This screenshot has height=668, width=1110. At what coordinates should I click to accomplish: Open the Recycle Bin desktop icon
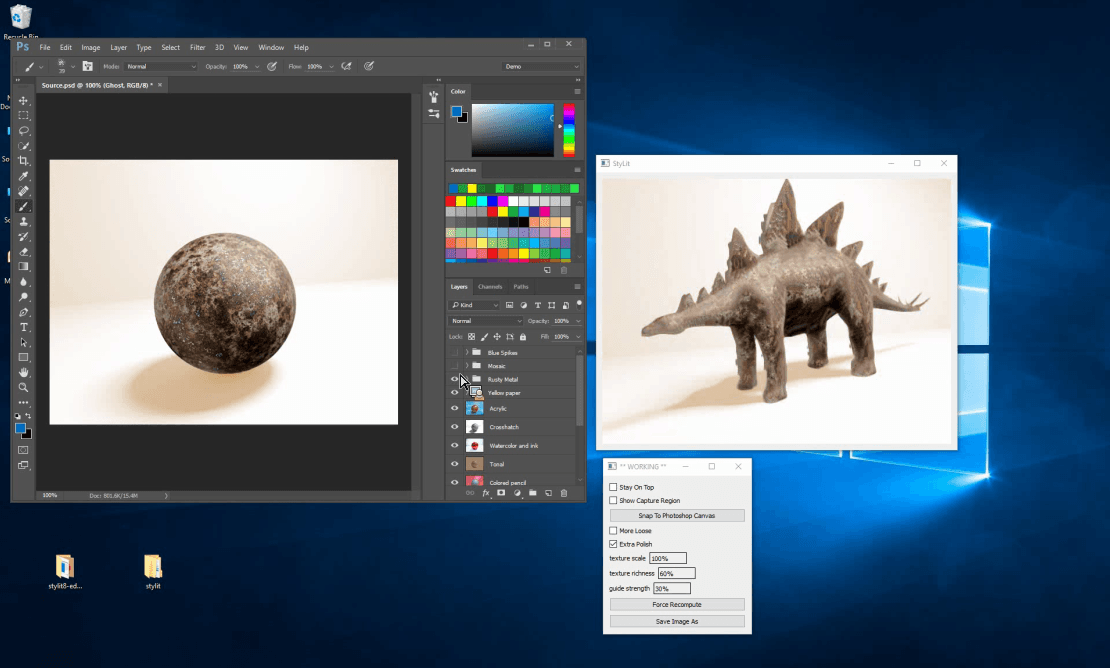click(x=21, y=21)
